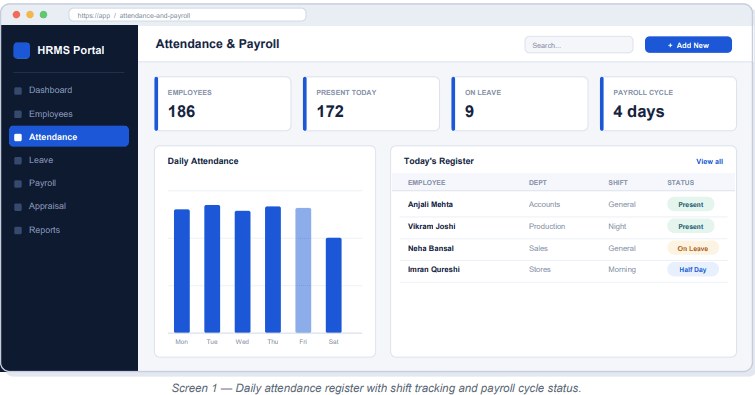Click the Appraisal sidebar icon
The image size is (755, 395).
click(18, 207)
